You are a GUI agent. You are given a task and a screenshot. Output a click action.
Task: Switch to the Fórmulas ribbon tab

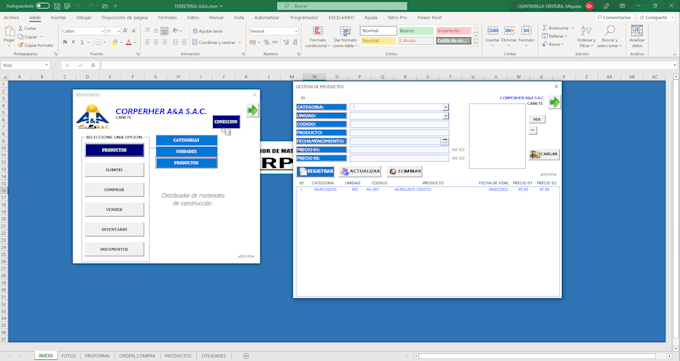pos(167,17)
